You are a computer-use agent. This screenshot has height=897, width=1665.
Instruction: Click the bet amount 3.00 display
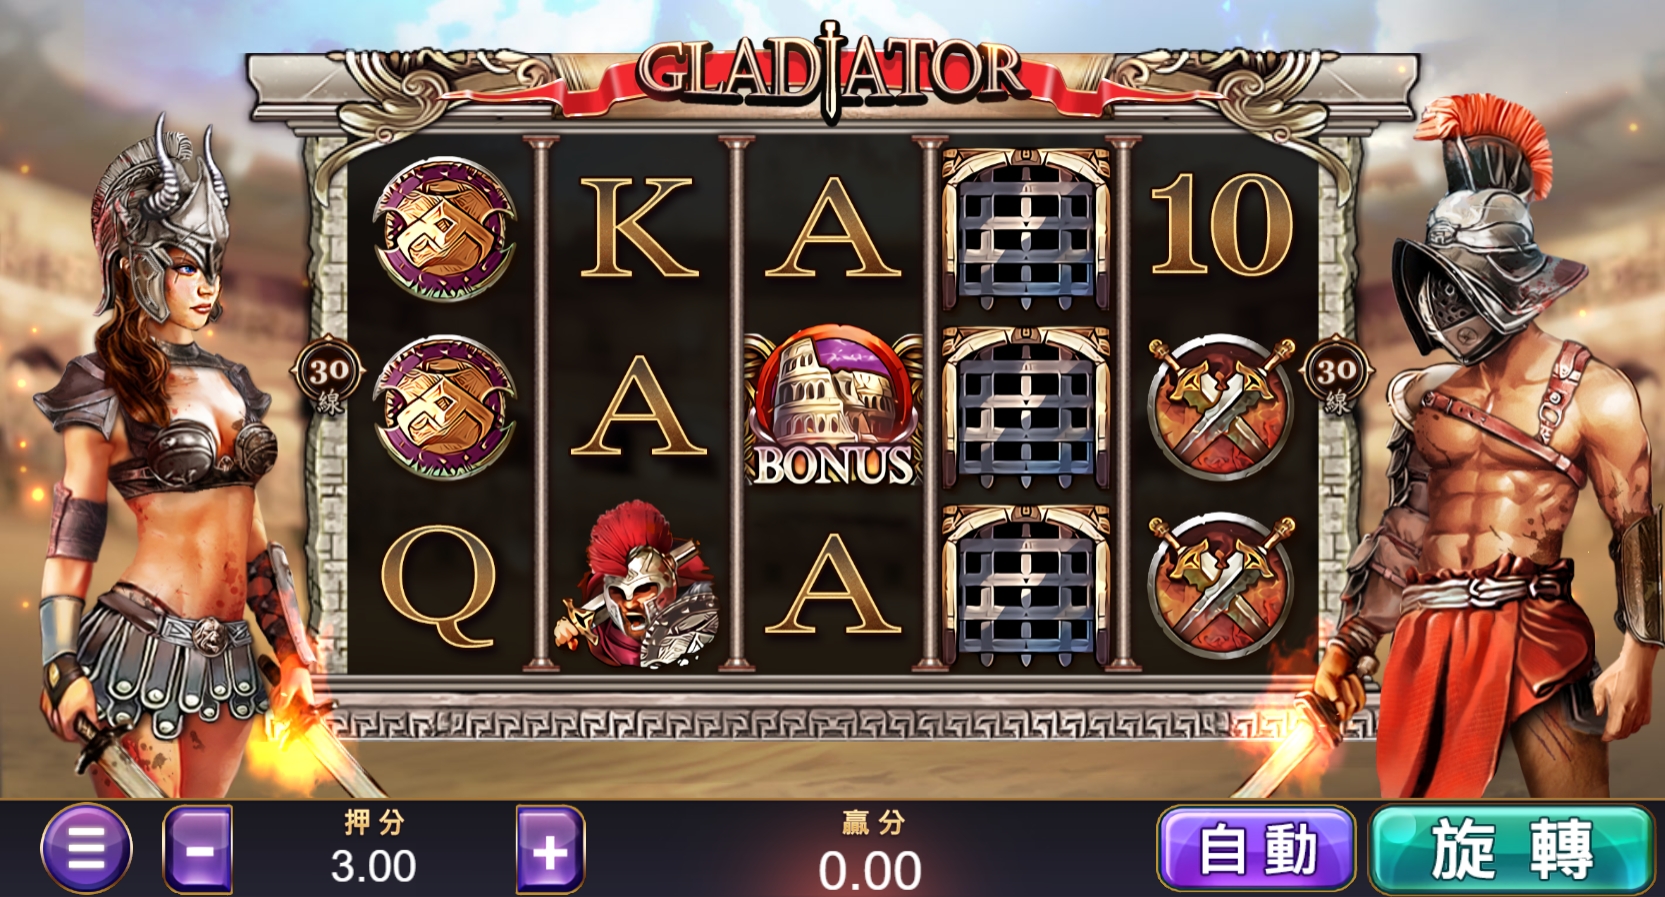coord(374,866)
